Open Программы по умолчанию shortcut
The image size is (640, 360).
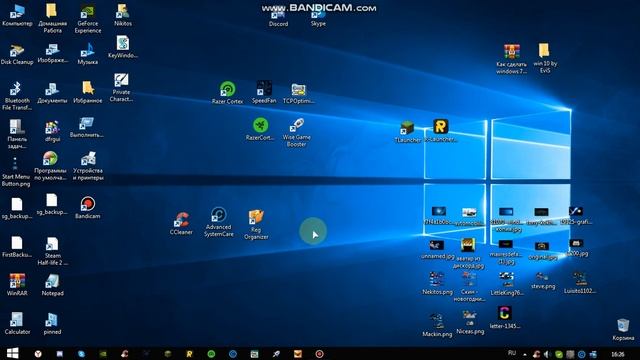(x=50, y=166)
